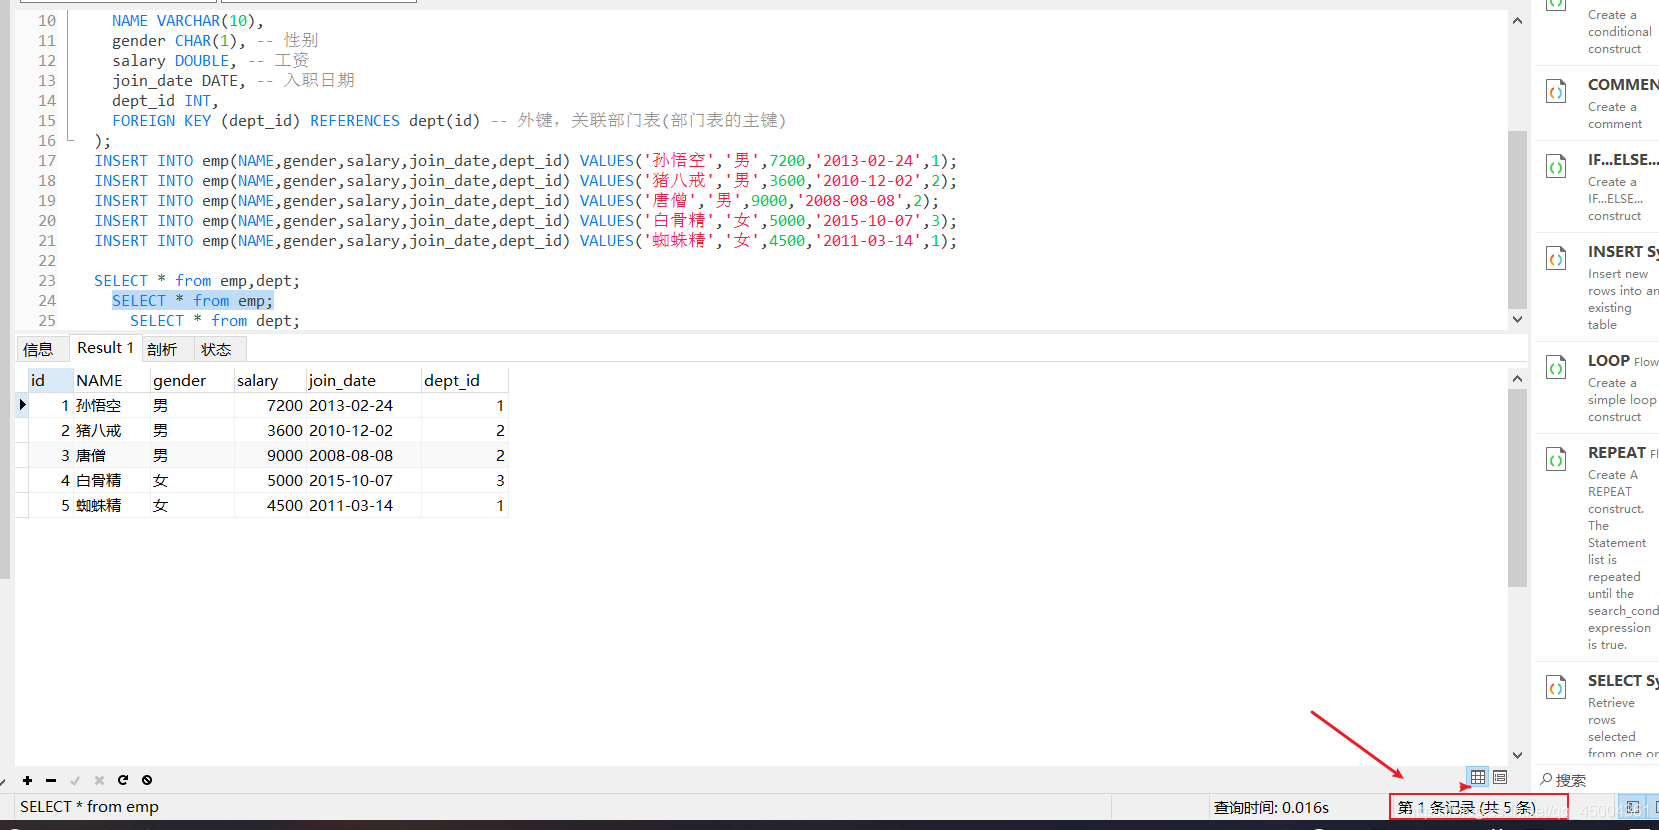Refresh the result grid
This screenshot has width=1659, height=830.
[123, 780]
